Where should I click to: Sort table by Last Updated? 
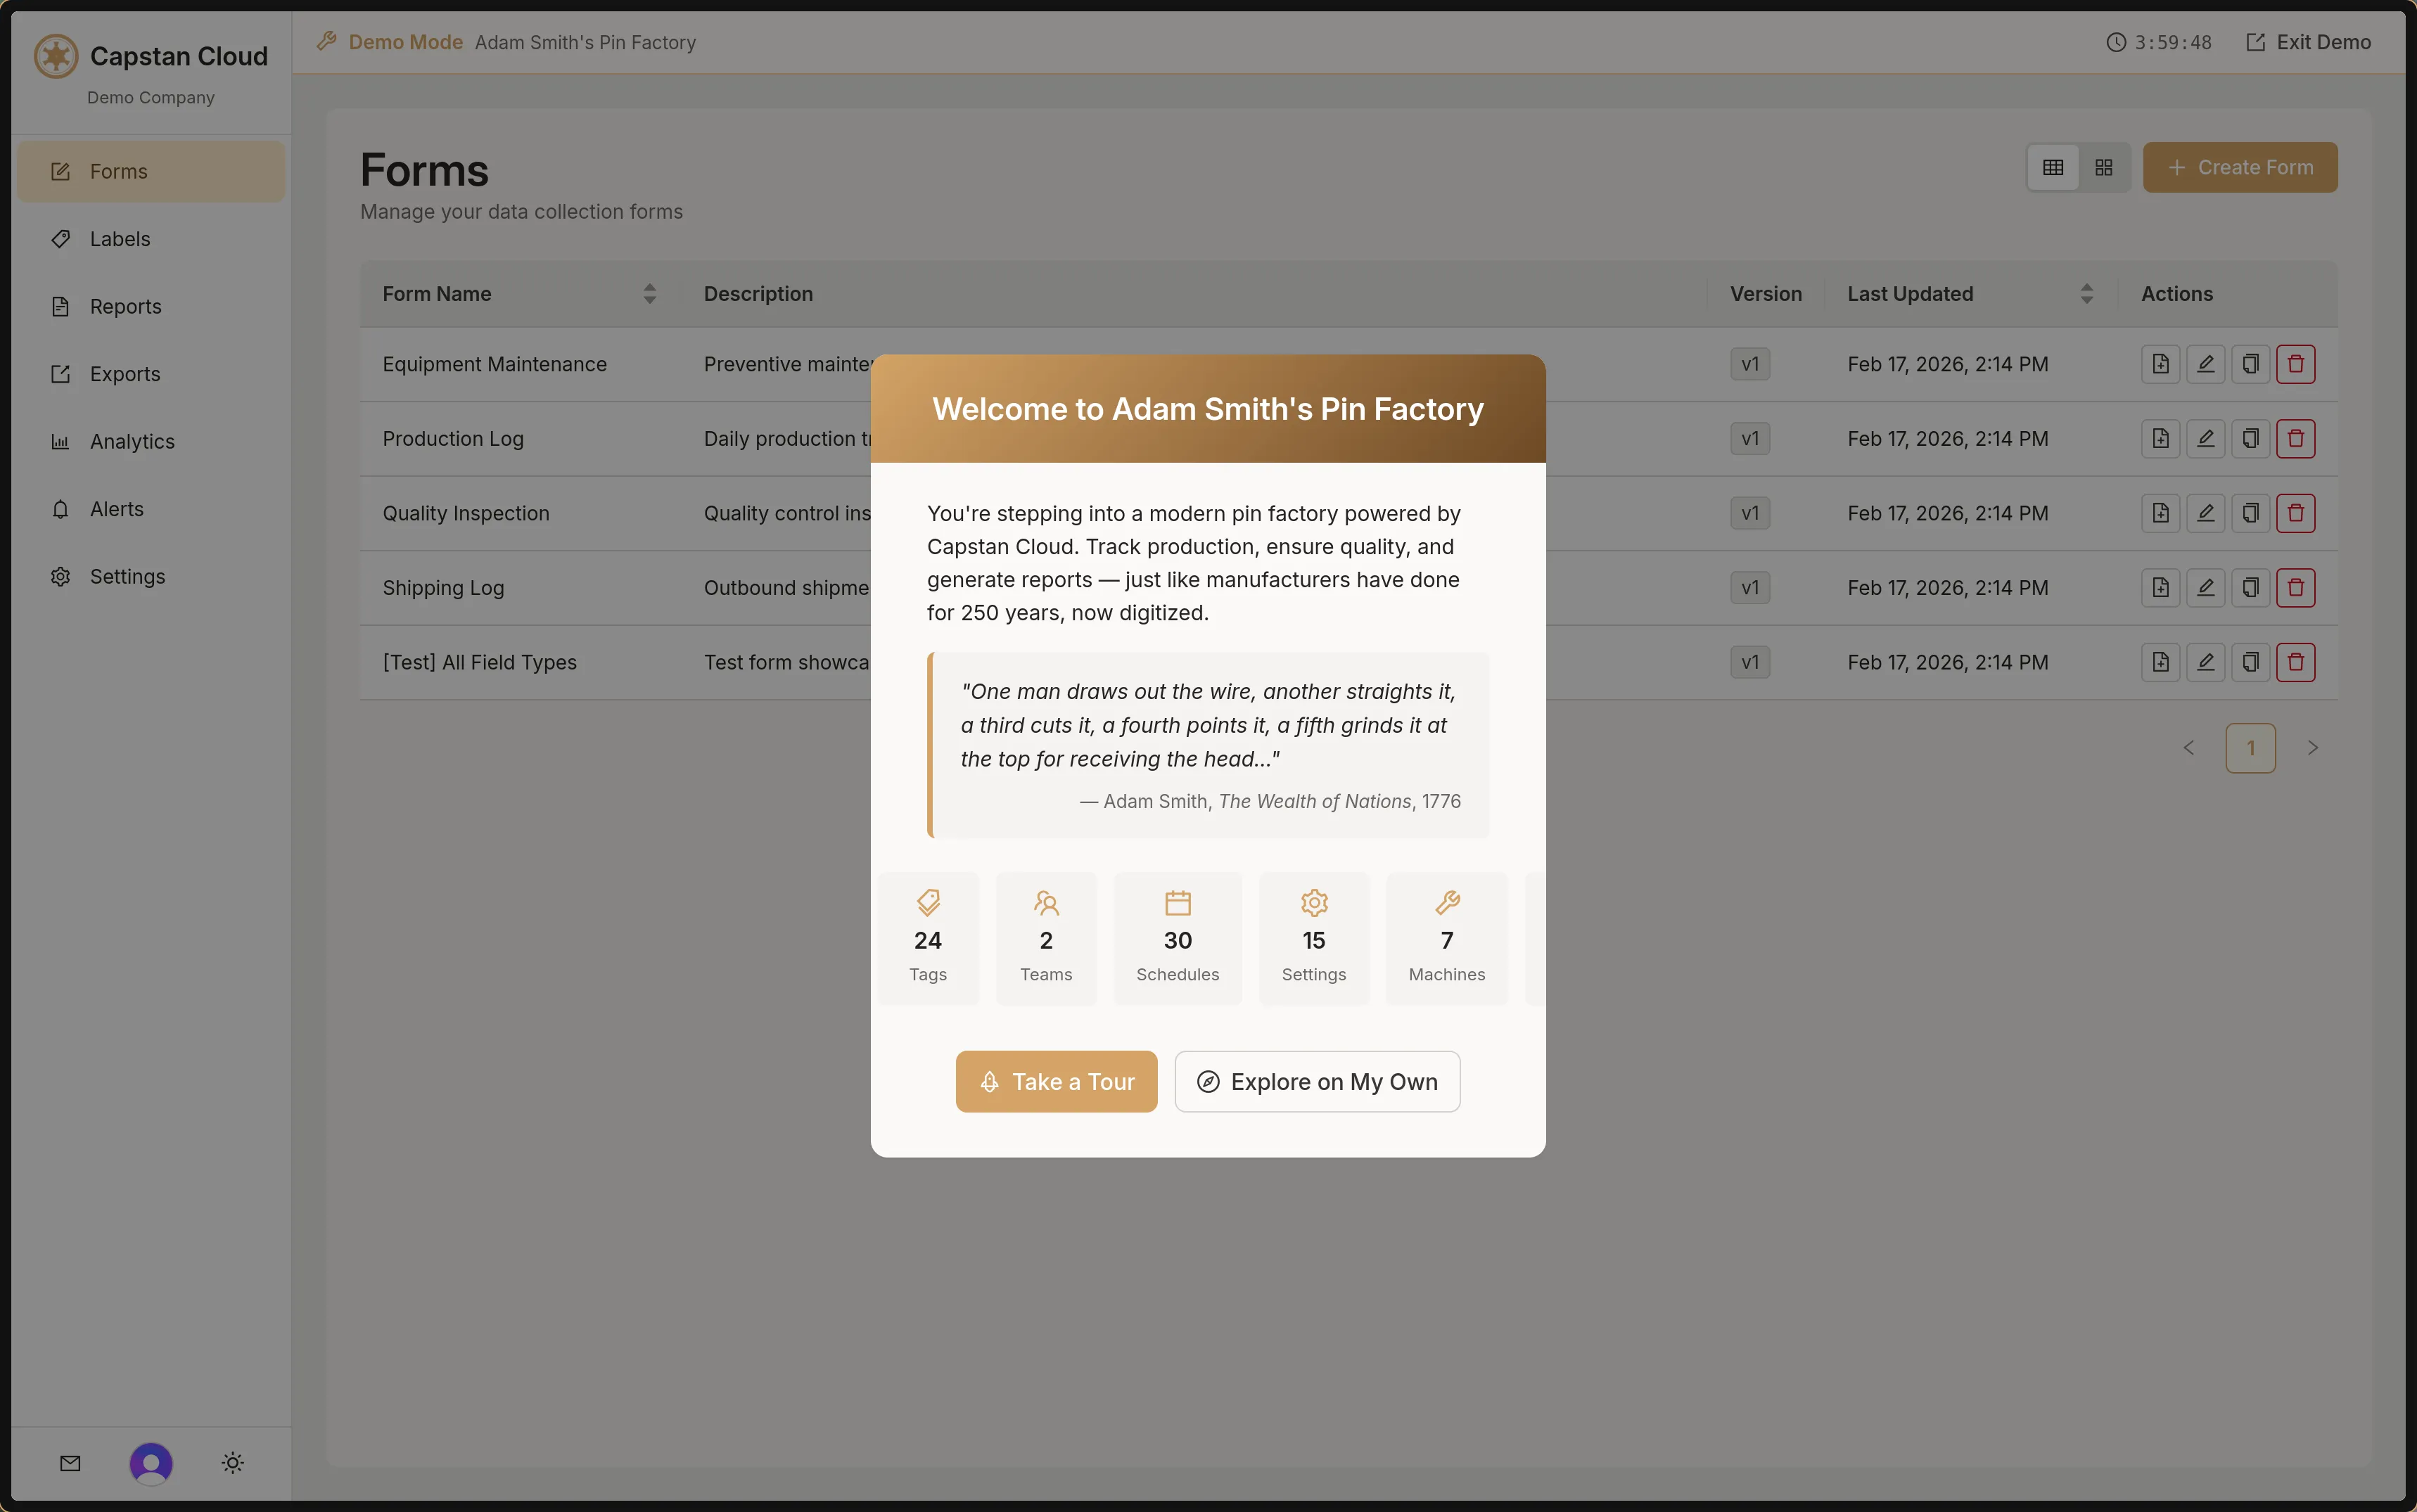pyautogui.click(x=2086, y=294)
